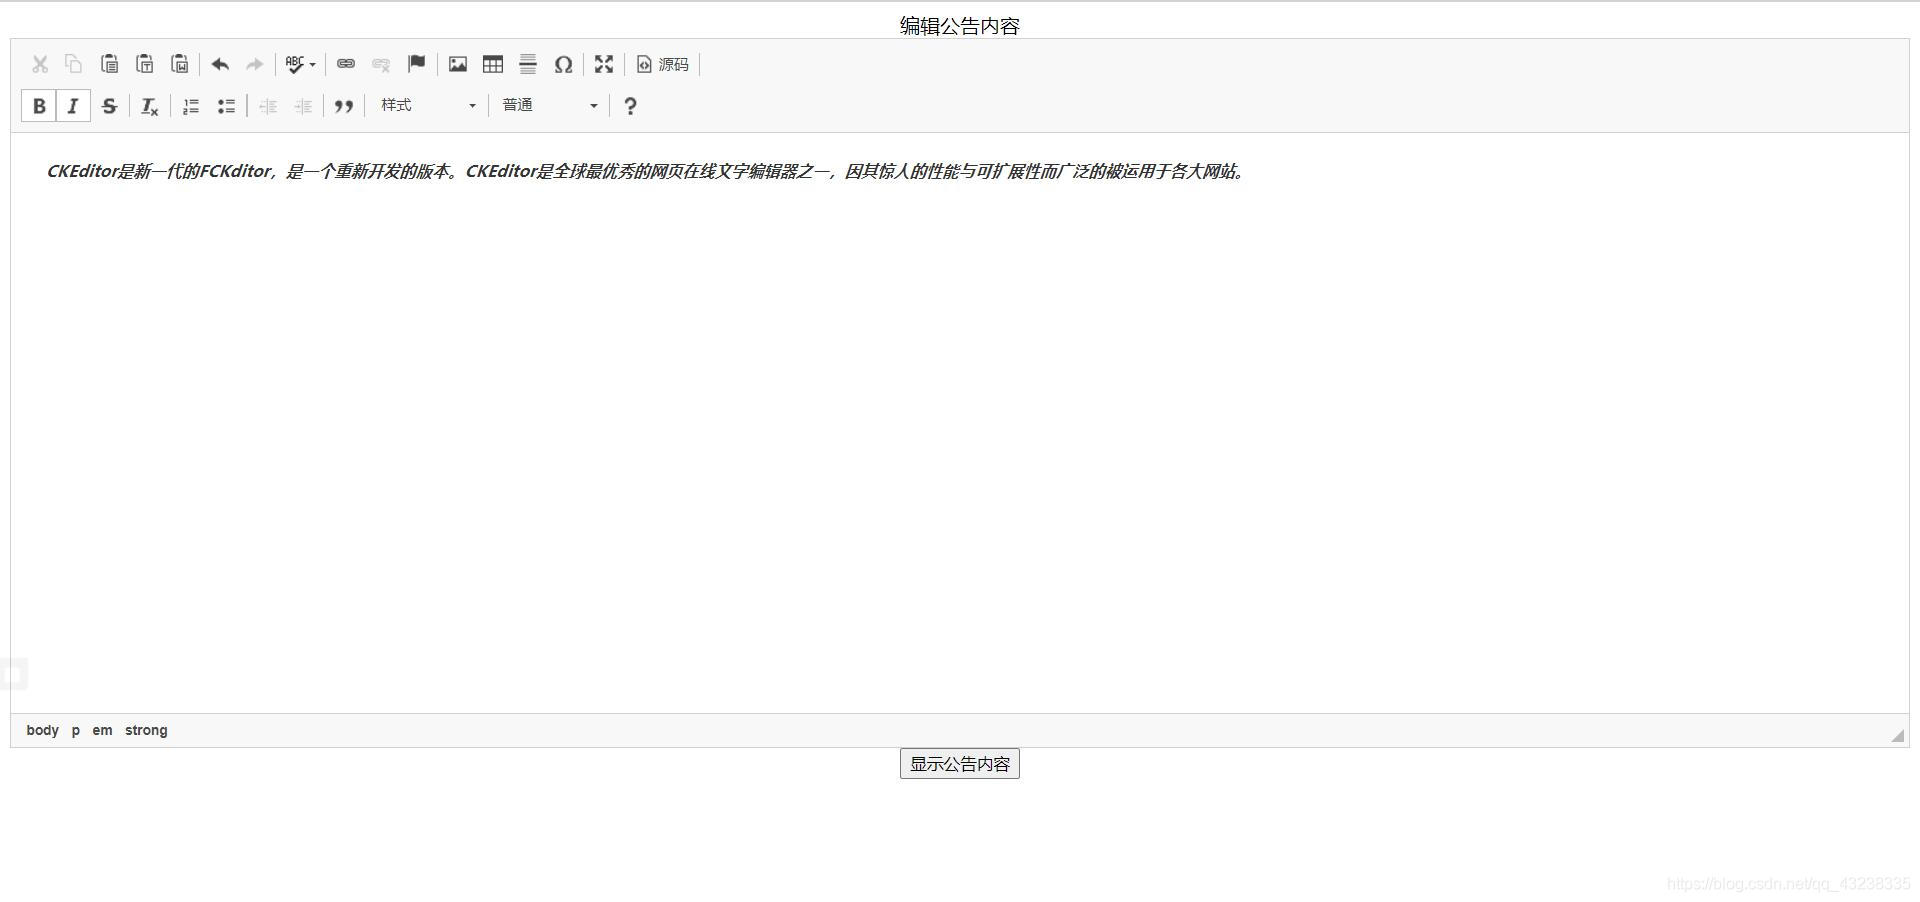Image resolution: width=1920 pixels, height=902 pixels.
Task: Insert a hyperlink
Action: click(x=347, y=64)
